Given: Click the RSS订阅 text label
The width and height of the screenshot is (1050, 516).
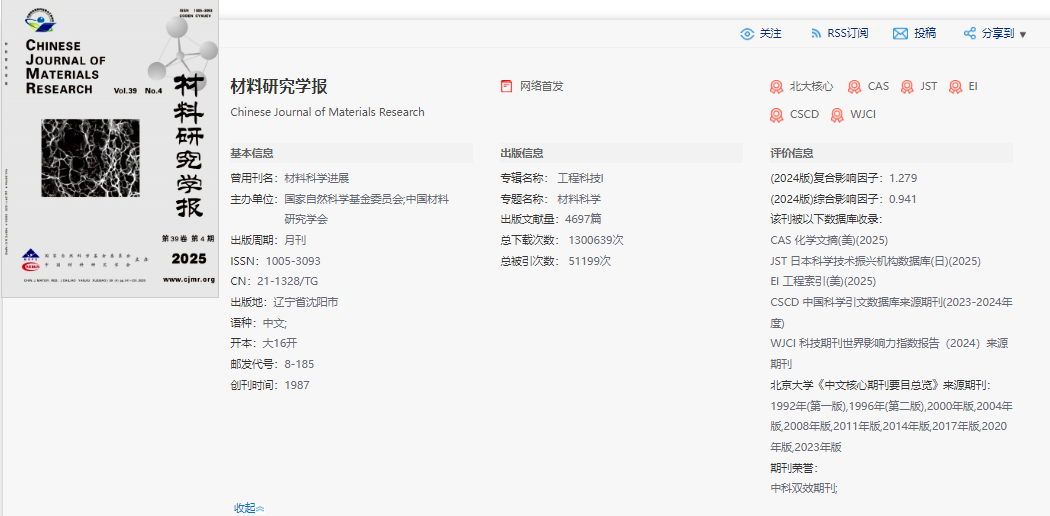Looking at the screenshot, I should pyautogui.click(x=847, y=34).
